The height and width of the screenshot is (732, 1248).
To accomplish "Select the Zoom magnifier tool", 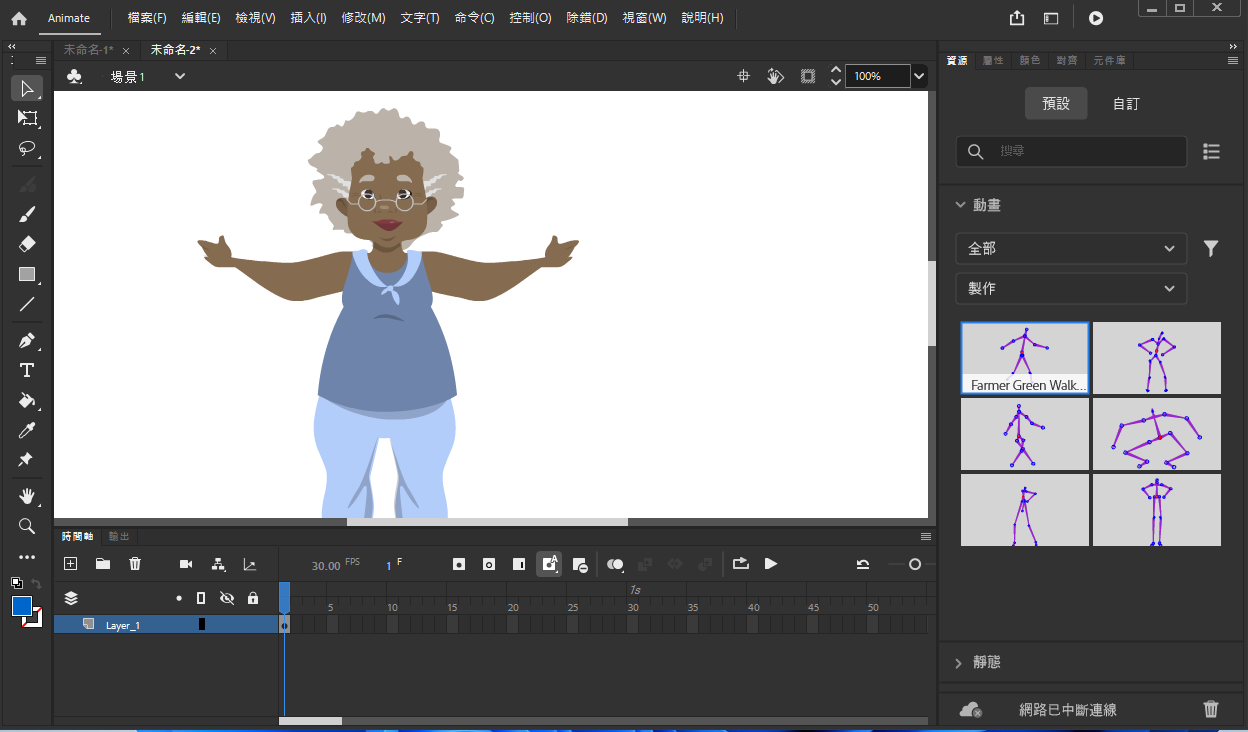I will coord(27,526).
